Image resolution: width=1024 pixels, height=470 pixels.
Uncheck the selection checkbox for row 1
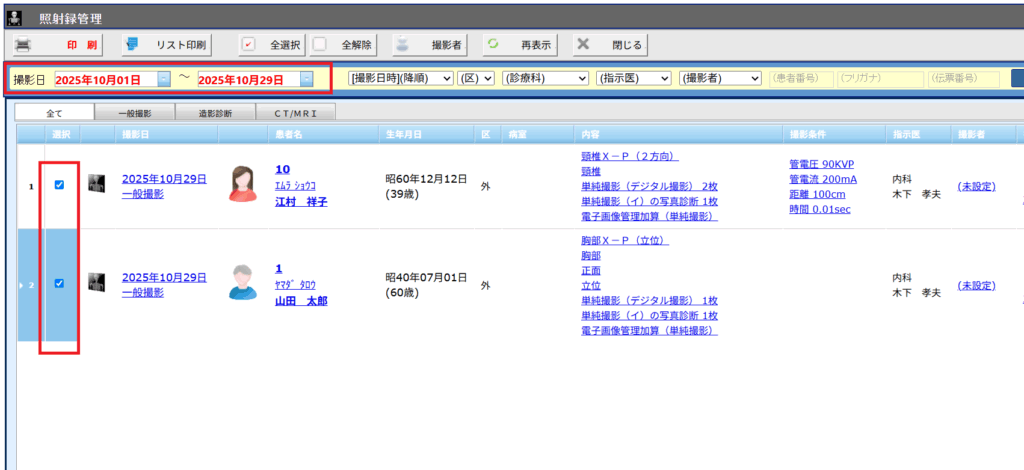[x=59, y=184]
